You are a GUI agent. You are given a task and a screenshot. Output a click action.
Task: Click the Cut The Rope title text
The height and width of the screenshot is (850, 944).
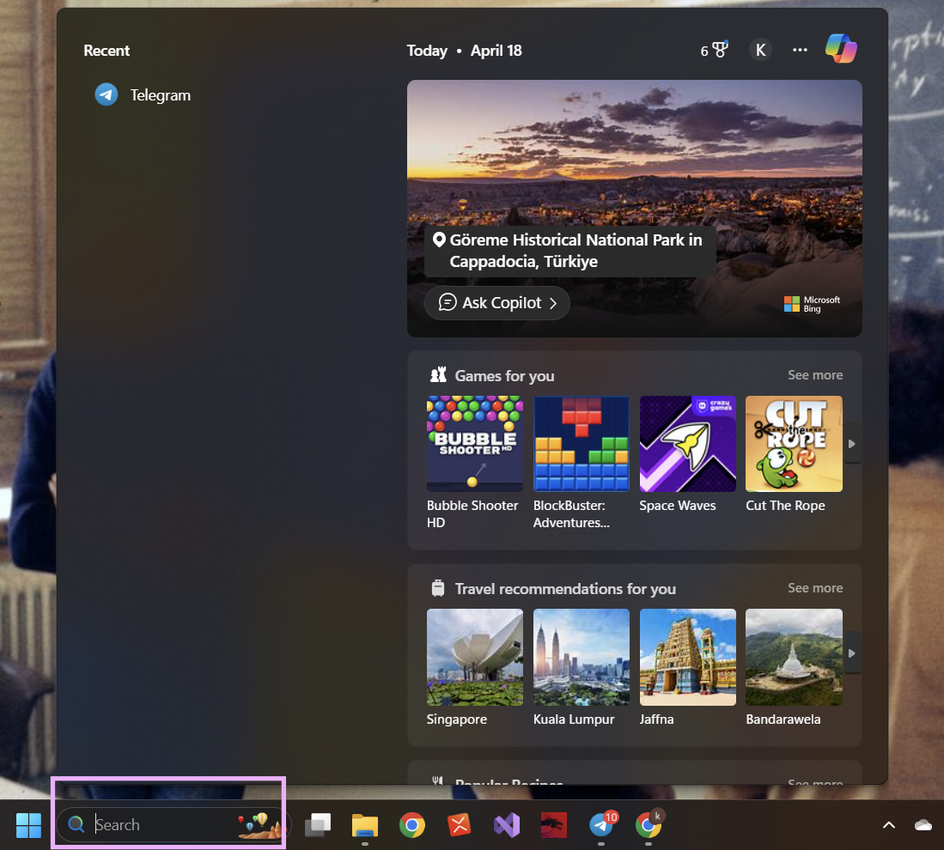(785, 506)
